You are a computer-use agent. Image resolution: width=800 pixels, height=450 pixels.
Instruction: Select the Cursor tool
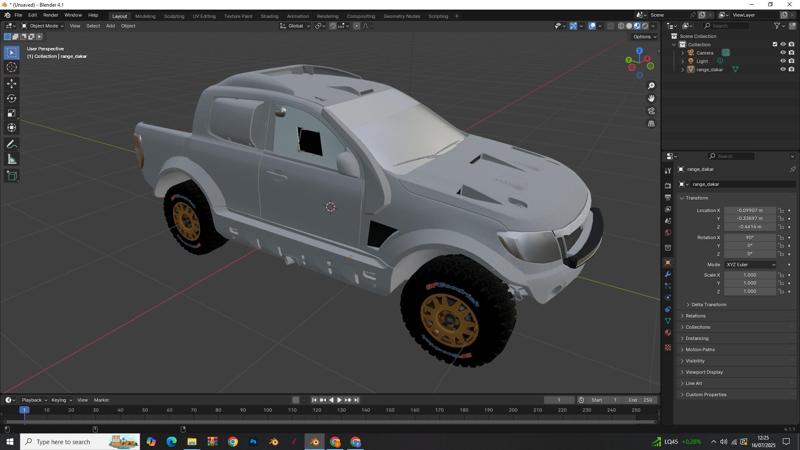[11, 67]
